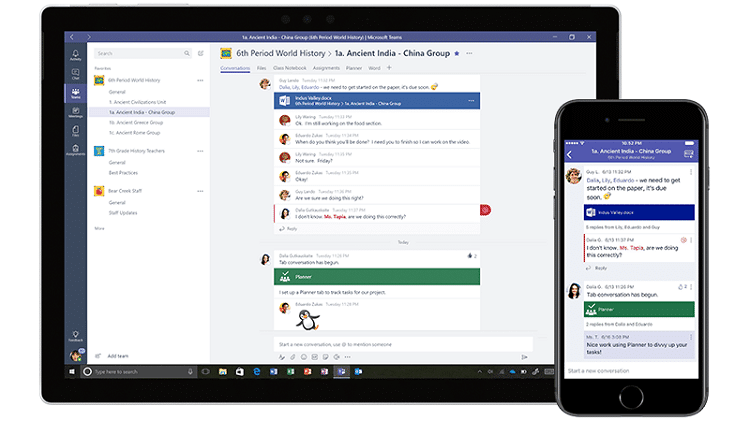Open File Explorer from the taskbar
Viewport: 750px width, 421px height.
click(x=223, y=372)
